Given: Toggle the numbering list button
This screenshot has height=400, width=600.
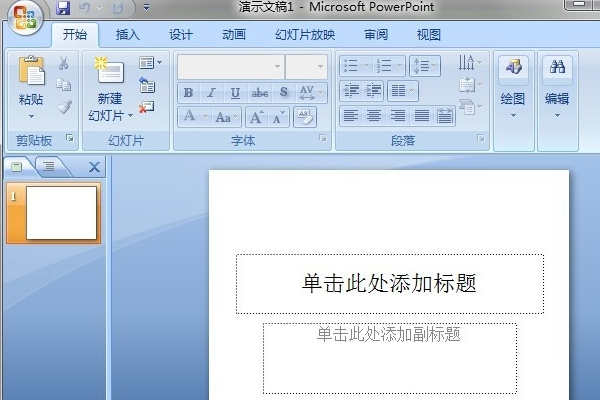Looking at the screenshot, I should point(384,65).
